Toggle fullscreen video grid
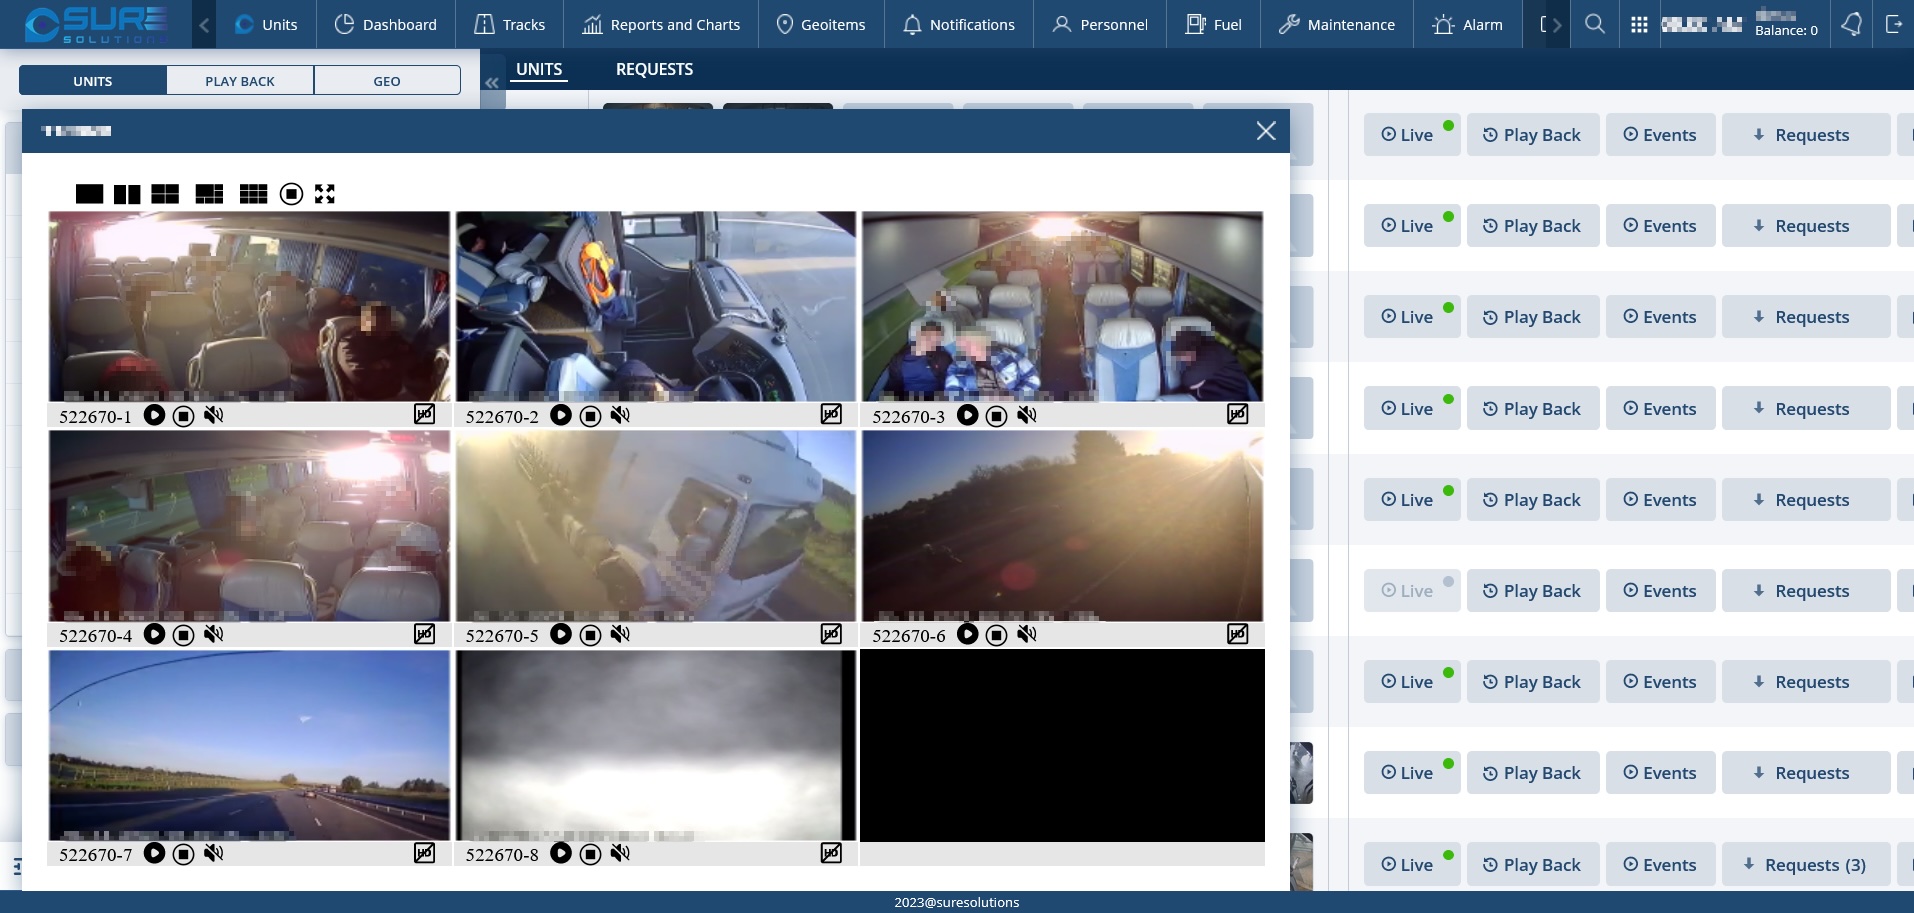This screenshot has height=913, width=1914. [x=325, y=194]
